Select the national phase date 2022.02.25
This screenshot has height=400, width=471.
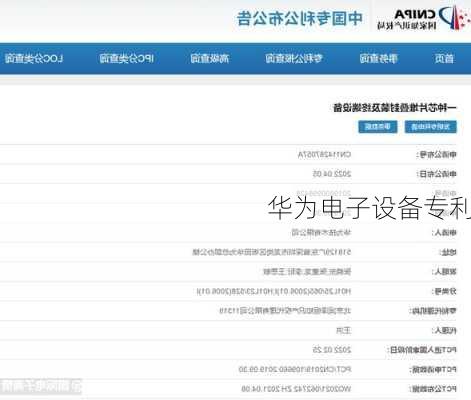[x=332, y=350]
